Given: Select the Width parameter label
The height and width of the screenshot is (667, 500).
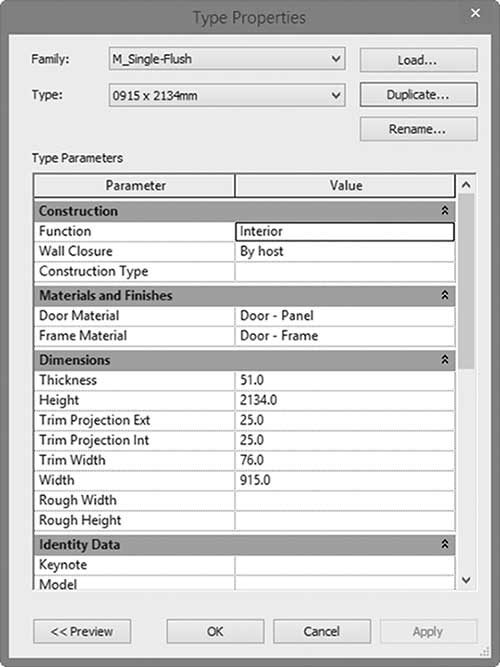Looking at the screenshot, I should [x=57, y=480].
